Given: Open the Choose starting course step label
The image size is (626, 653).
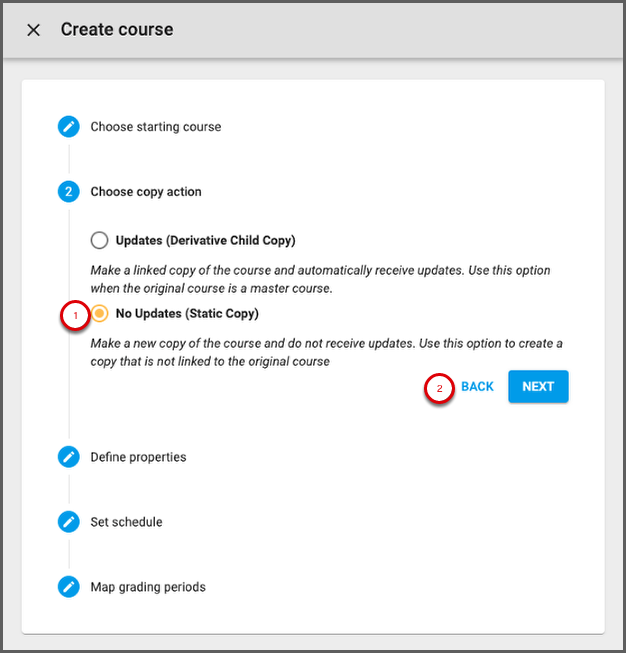Looking at the screenshot, I should [156, 127].
